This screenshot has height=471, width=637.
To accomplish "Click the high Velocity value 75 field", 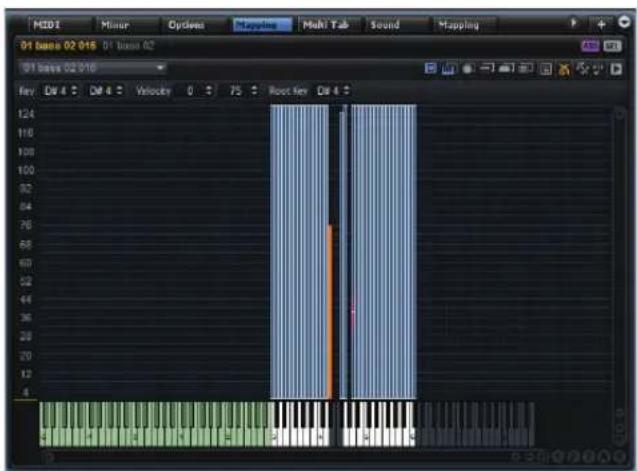I will click(236, 91).
